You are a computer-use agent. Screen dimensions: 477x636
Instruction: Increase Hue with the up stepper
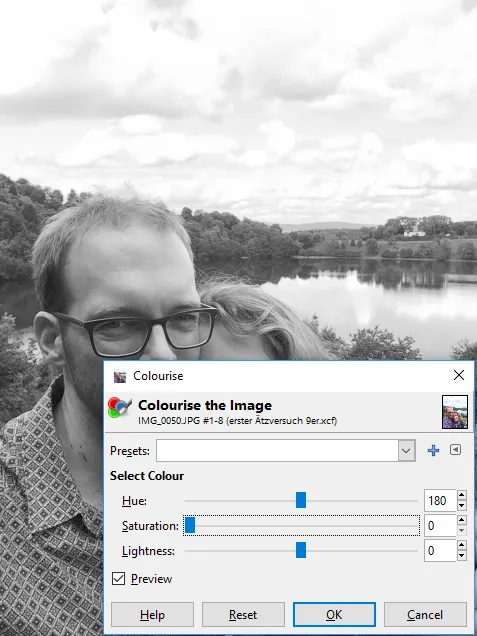tap(462, 495)
